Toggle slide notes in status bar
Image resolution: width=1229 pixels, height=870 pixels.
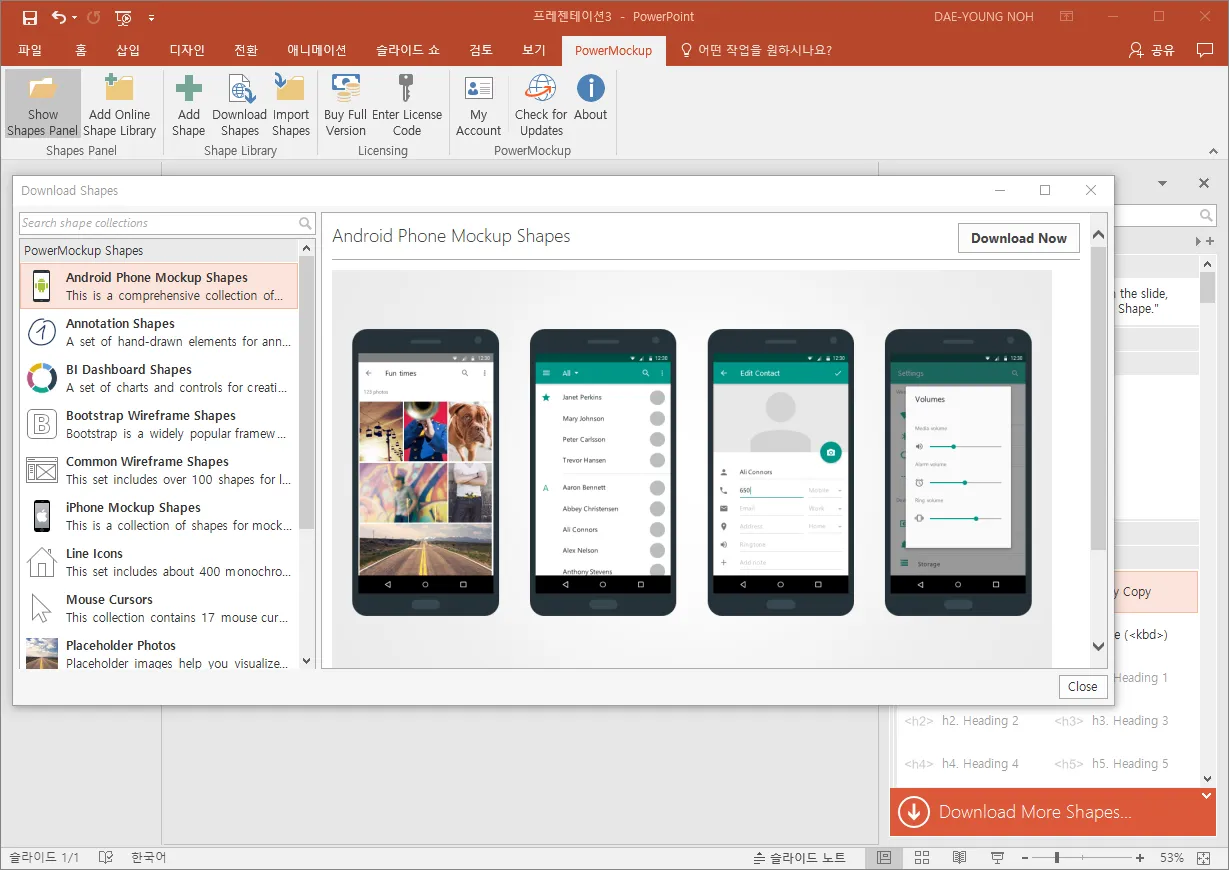(x=799, y=858)
